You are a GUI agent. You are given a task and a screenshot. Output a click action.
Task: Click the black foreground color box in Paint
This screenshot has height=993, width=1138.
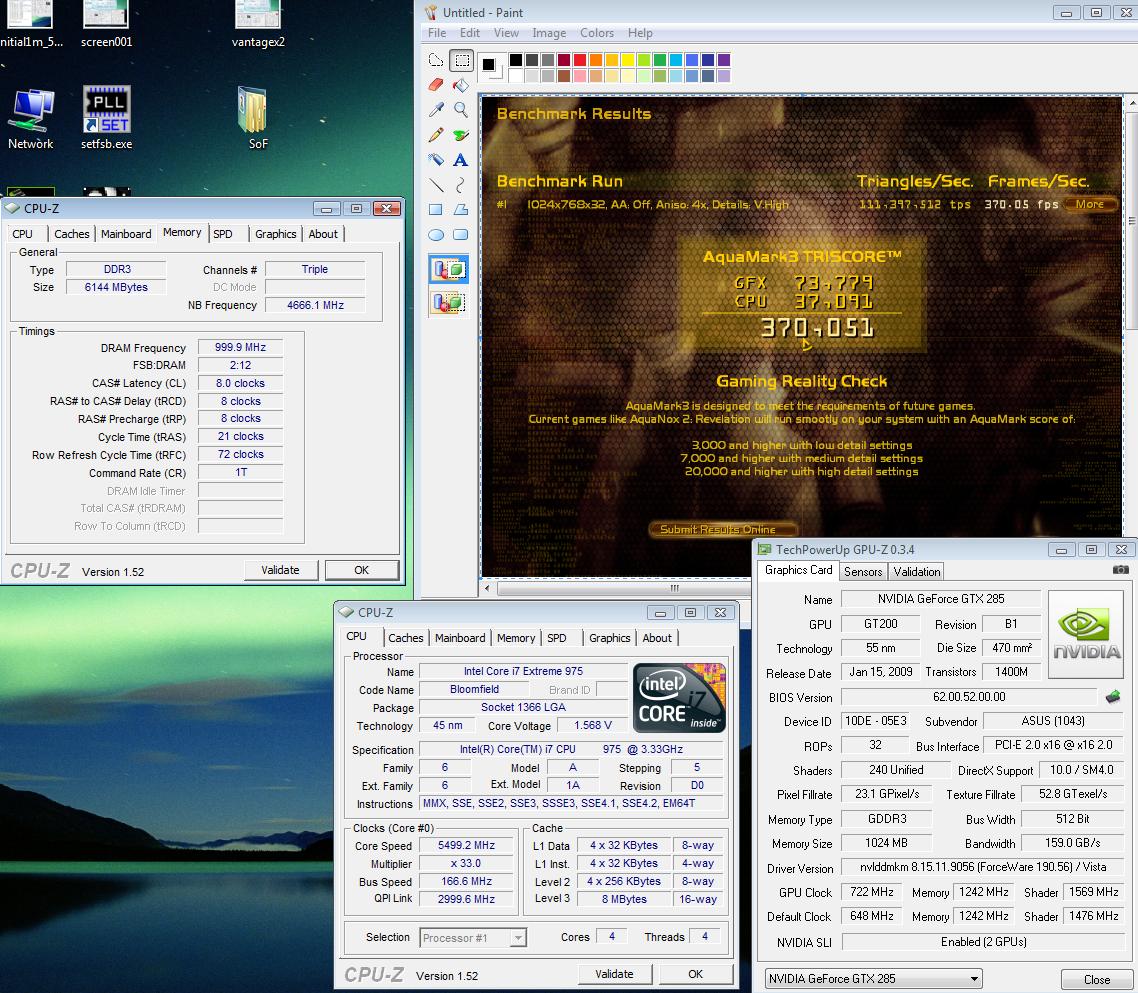pyautogui.click(x=488, y=65)
